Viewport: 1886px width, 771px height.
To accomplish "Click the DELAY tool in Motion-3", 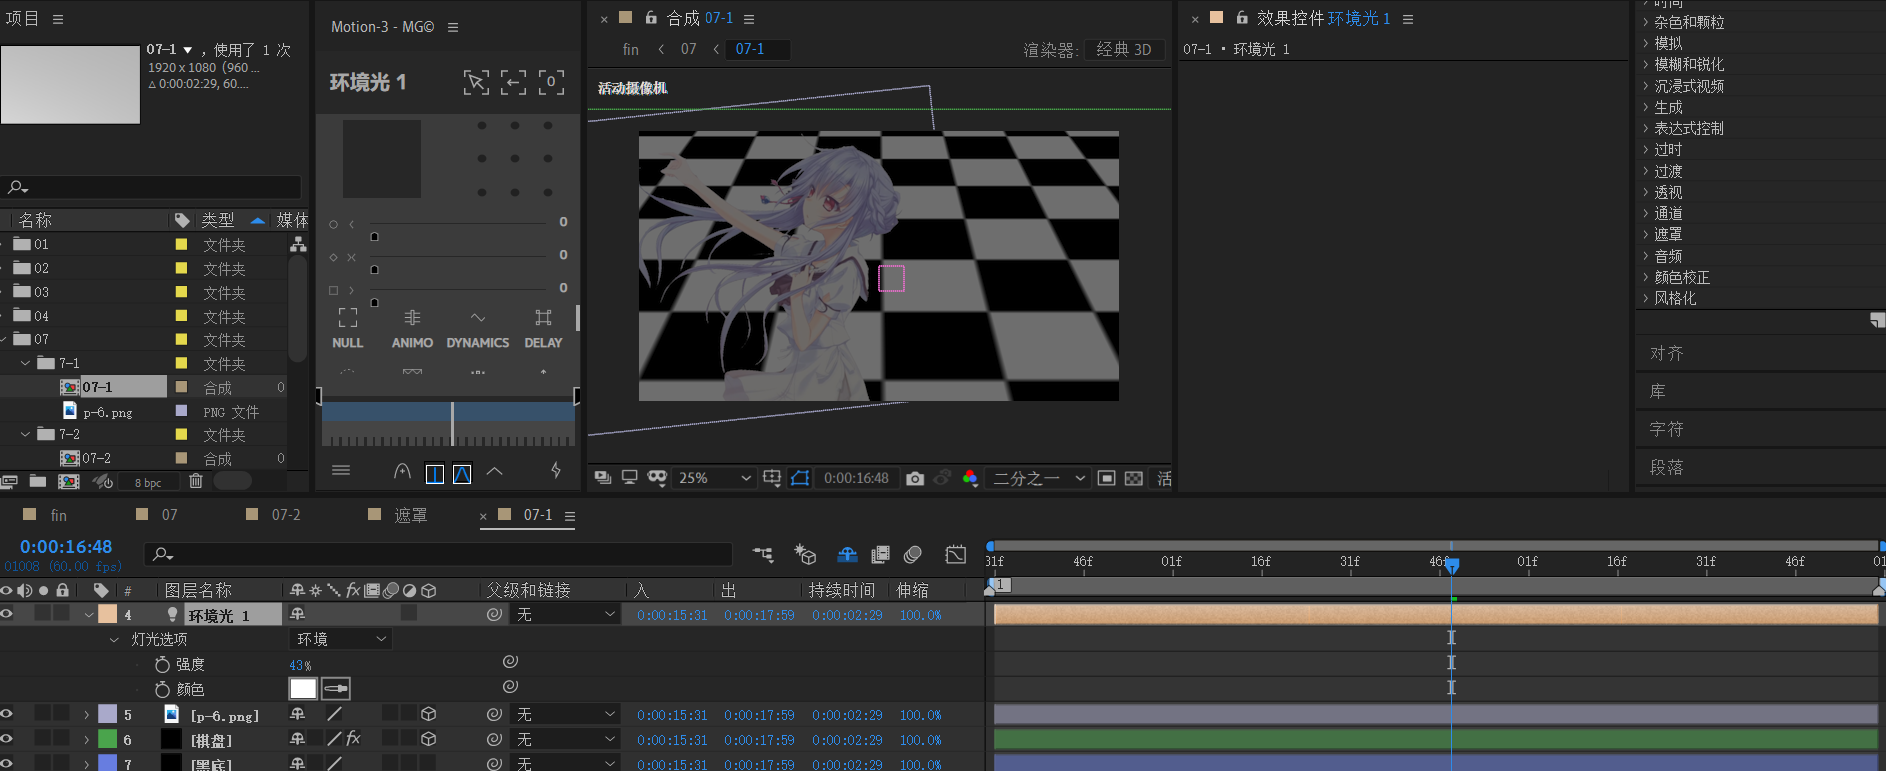I will pyautogui.click(x=543, y=328).
